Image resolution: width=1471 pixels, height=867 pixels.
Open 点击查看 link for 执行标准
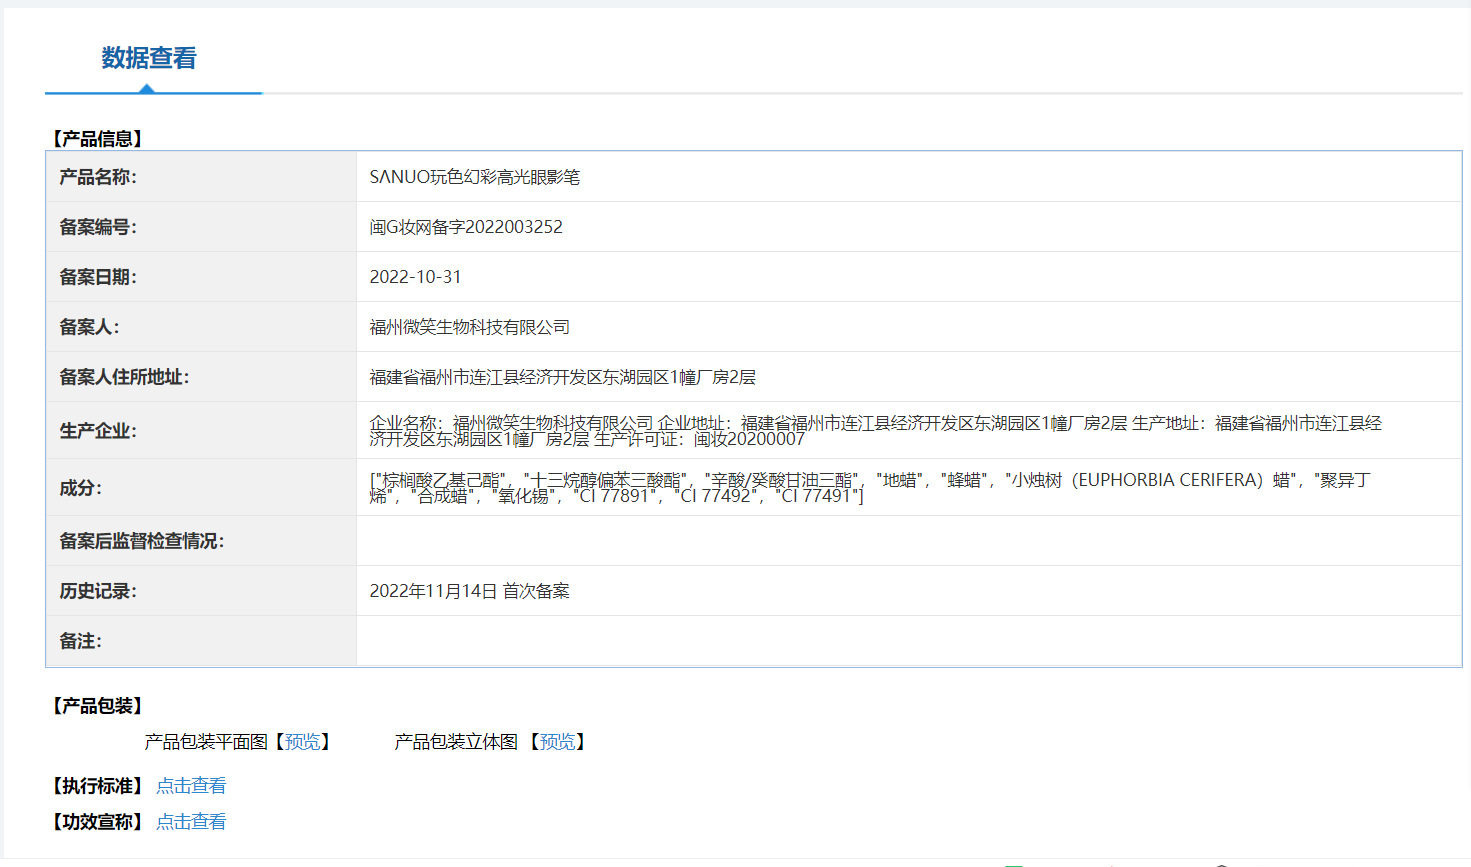tap(191, 786)
